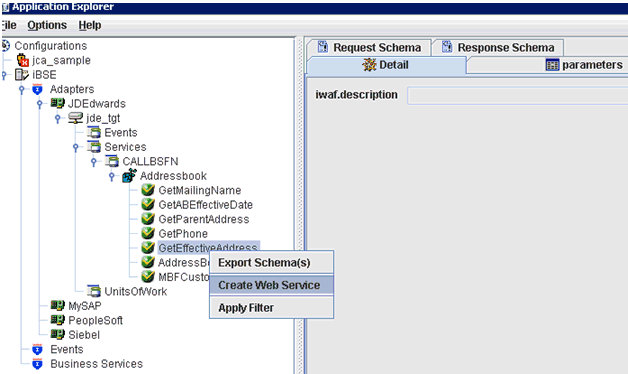Click the checkmark icon beside AddressB

pyautogui.click(x=148, y=262)
